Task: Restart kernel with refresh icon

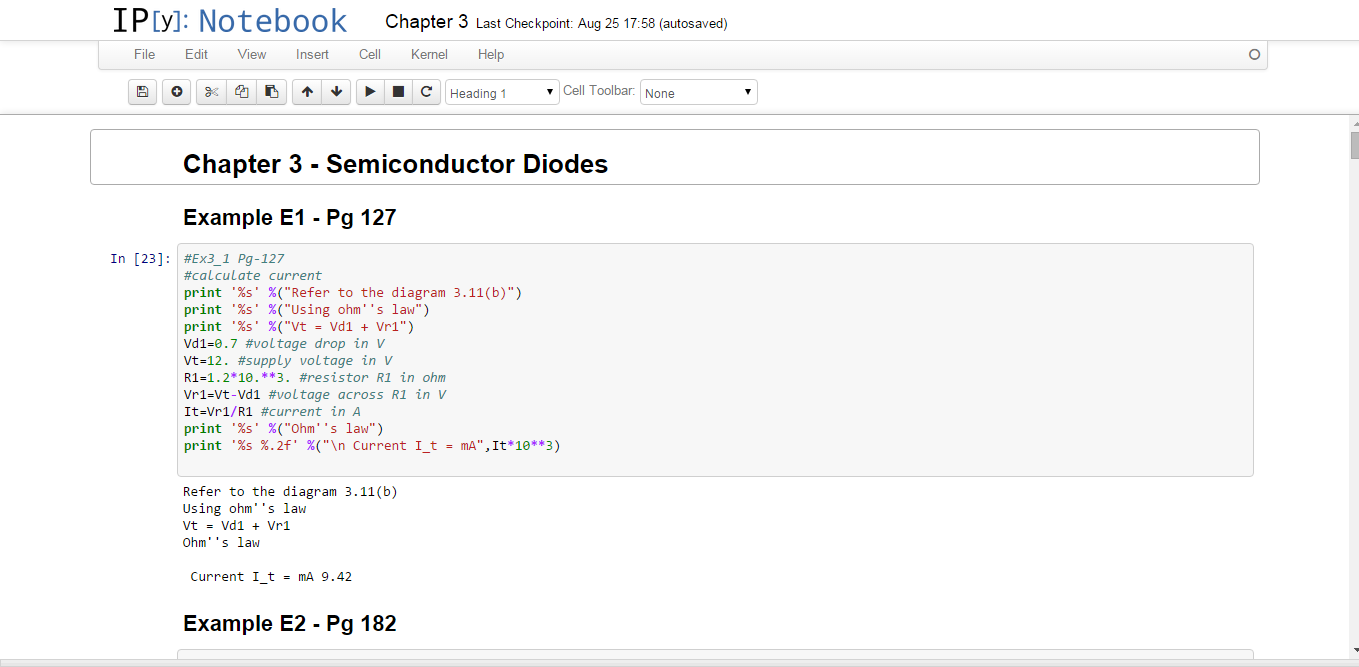Action: click(426, 92)
